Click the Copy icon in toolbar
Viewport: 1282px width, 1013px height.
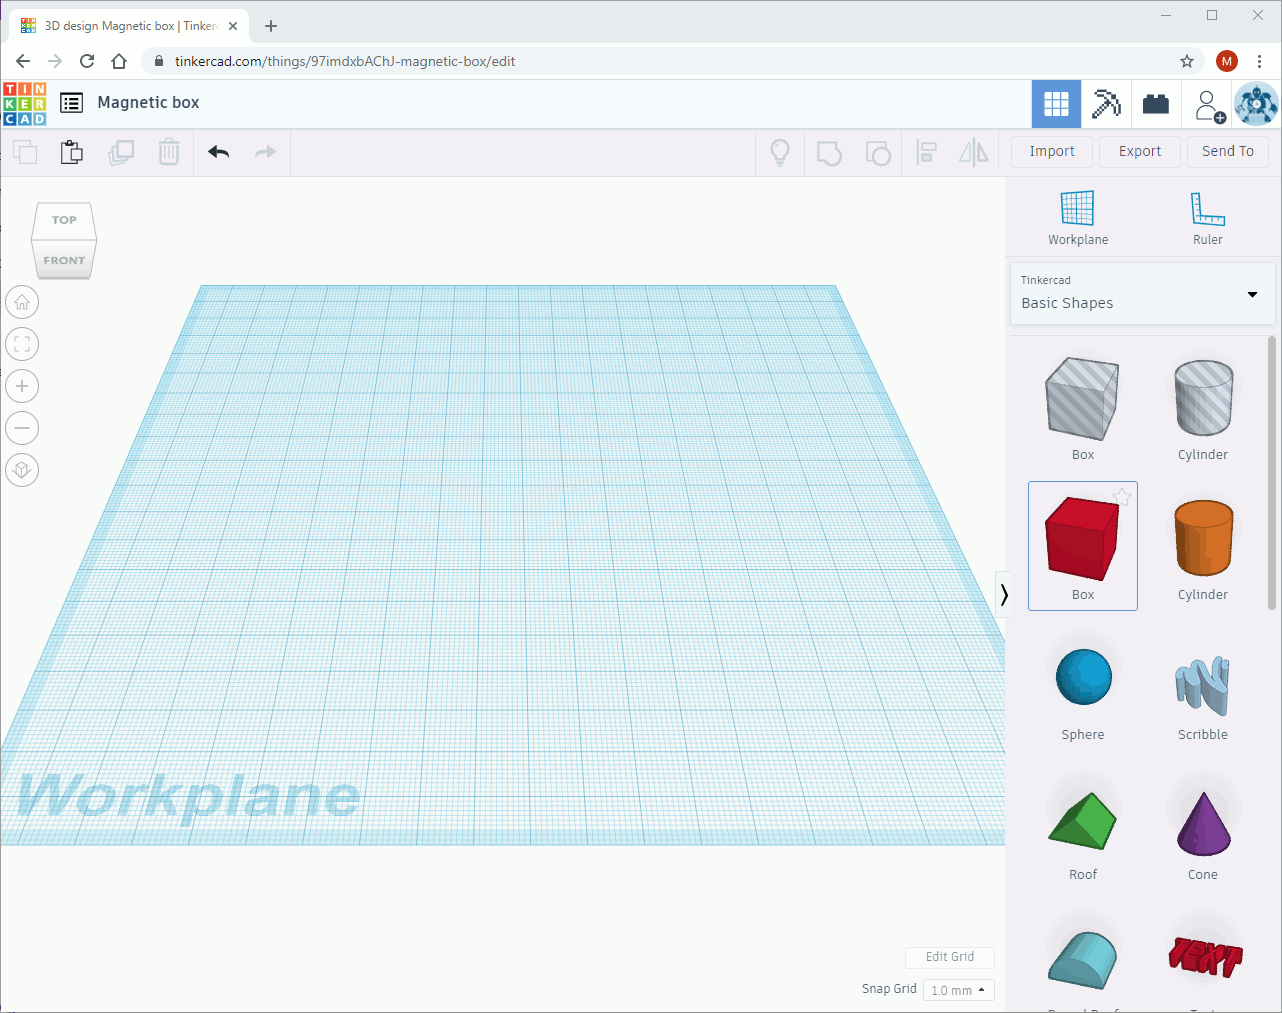(25, 152)
